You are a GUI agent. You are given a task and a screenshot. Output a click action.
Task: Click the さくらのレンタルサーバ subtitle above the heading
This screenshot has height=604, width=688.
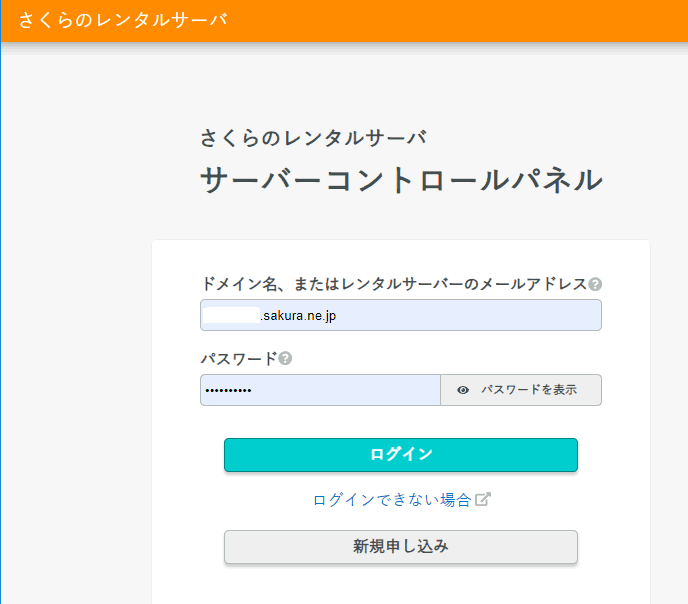(313, 138)
